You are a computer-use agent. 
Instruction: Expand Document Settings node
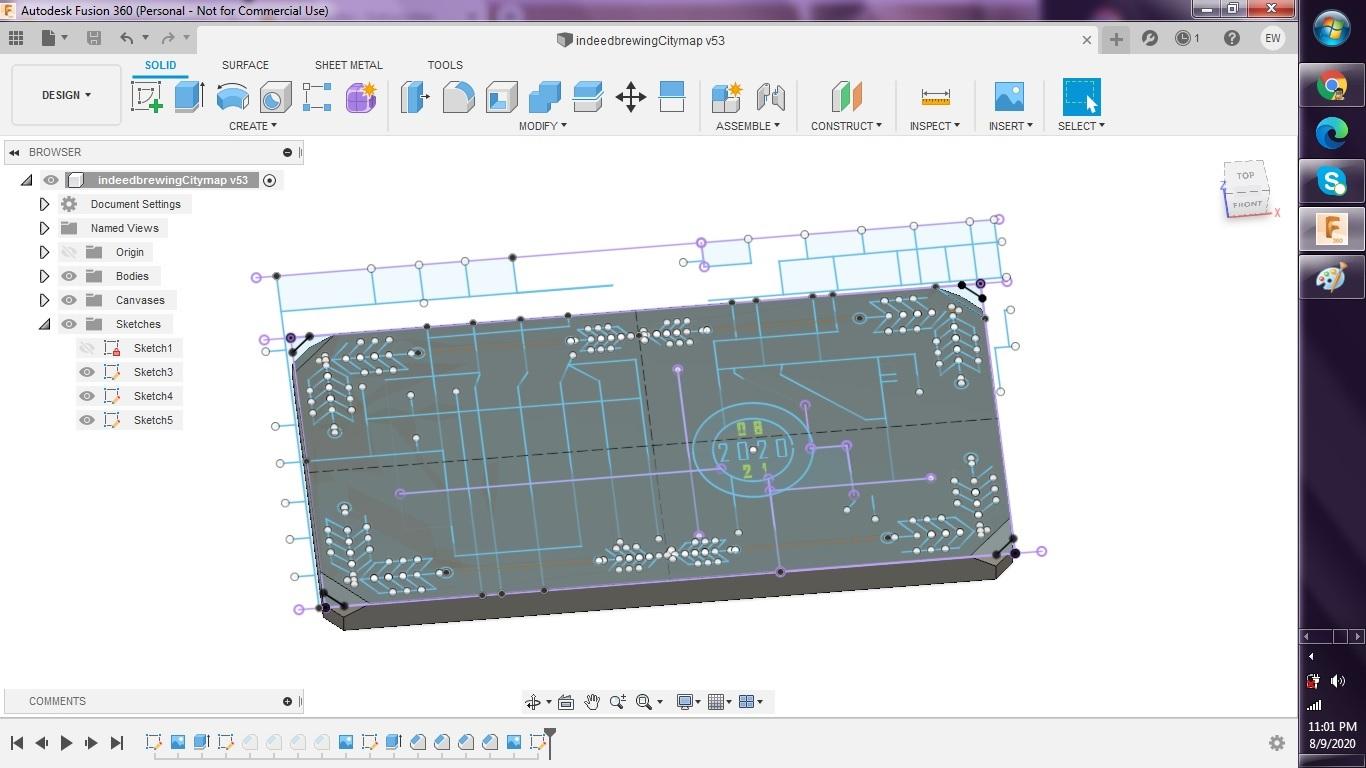pos(44,204)
